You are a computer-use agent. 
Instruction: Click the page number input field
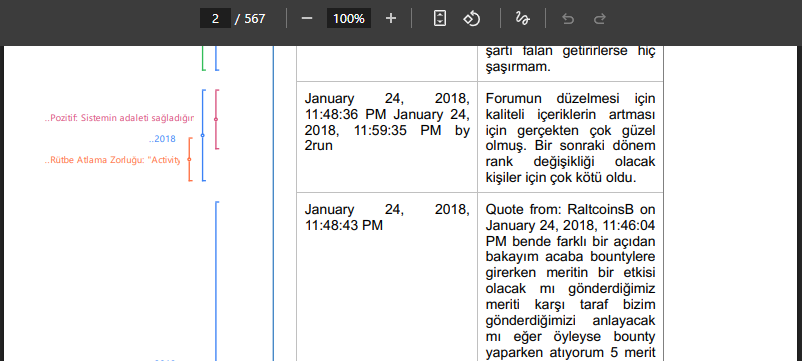pyautogui.click(x=215, y=19)
